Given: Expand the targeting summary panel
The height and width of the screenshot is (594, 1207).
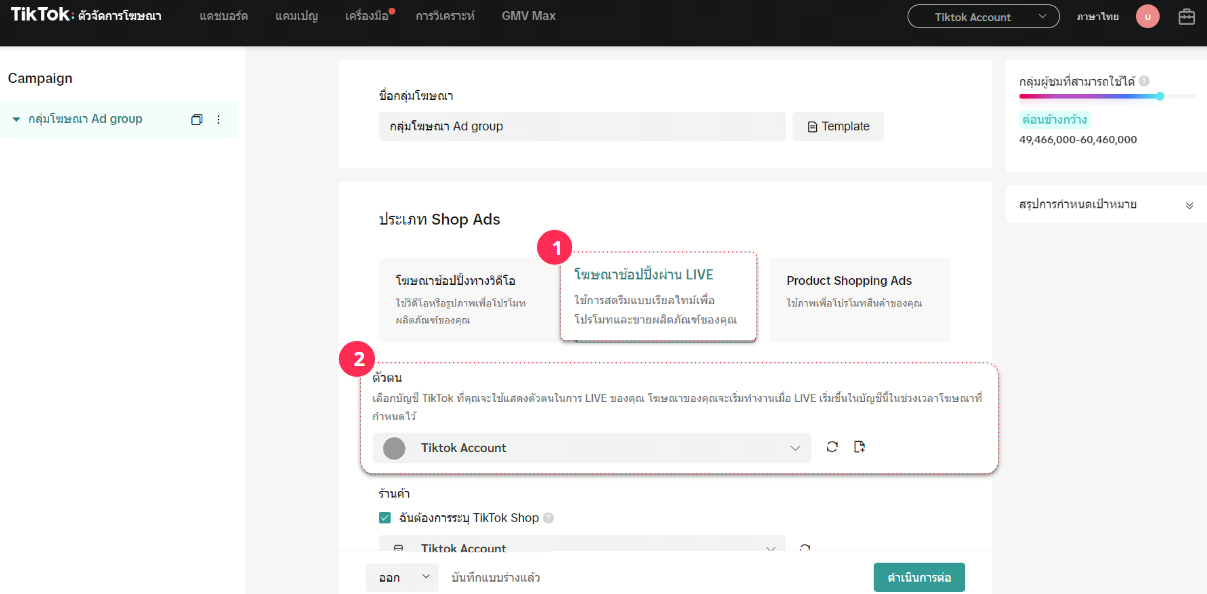Looking at the screenshot, I should [1189, 205].
